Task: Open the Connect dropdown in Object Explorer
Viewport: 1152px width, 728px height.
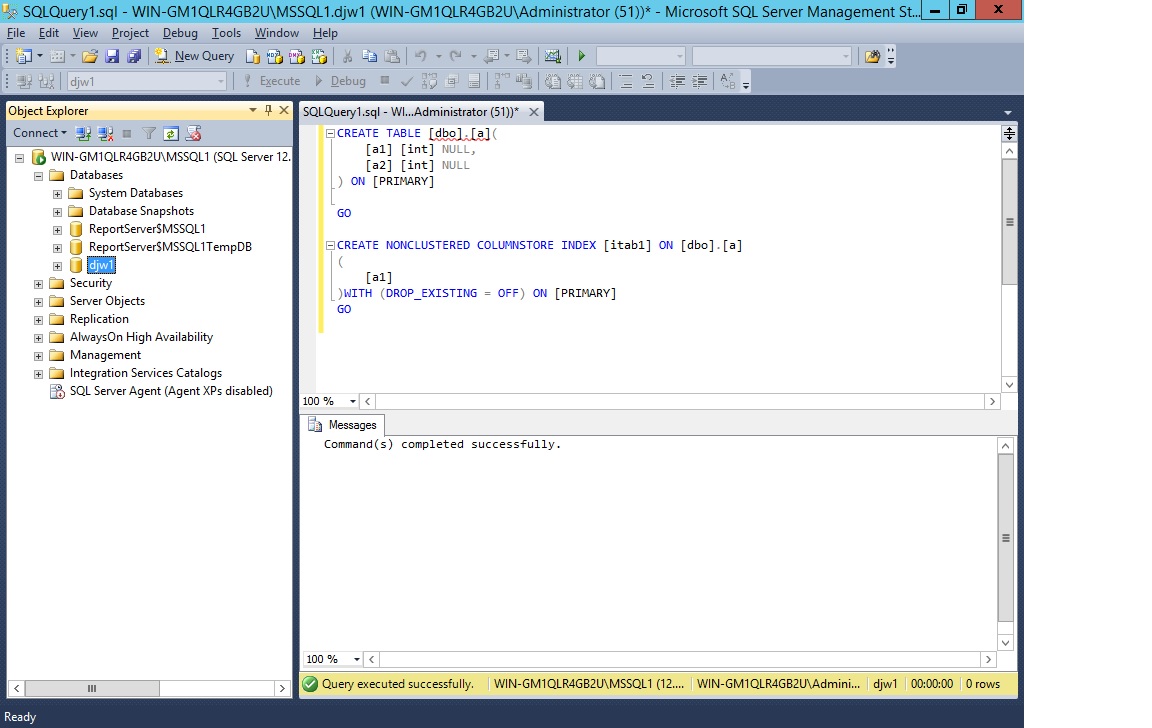Action: coord(40,133)
